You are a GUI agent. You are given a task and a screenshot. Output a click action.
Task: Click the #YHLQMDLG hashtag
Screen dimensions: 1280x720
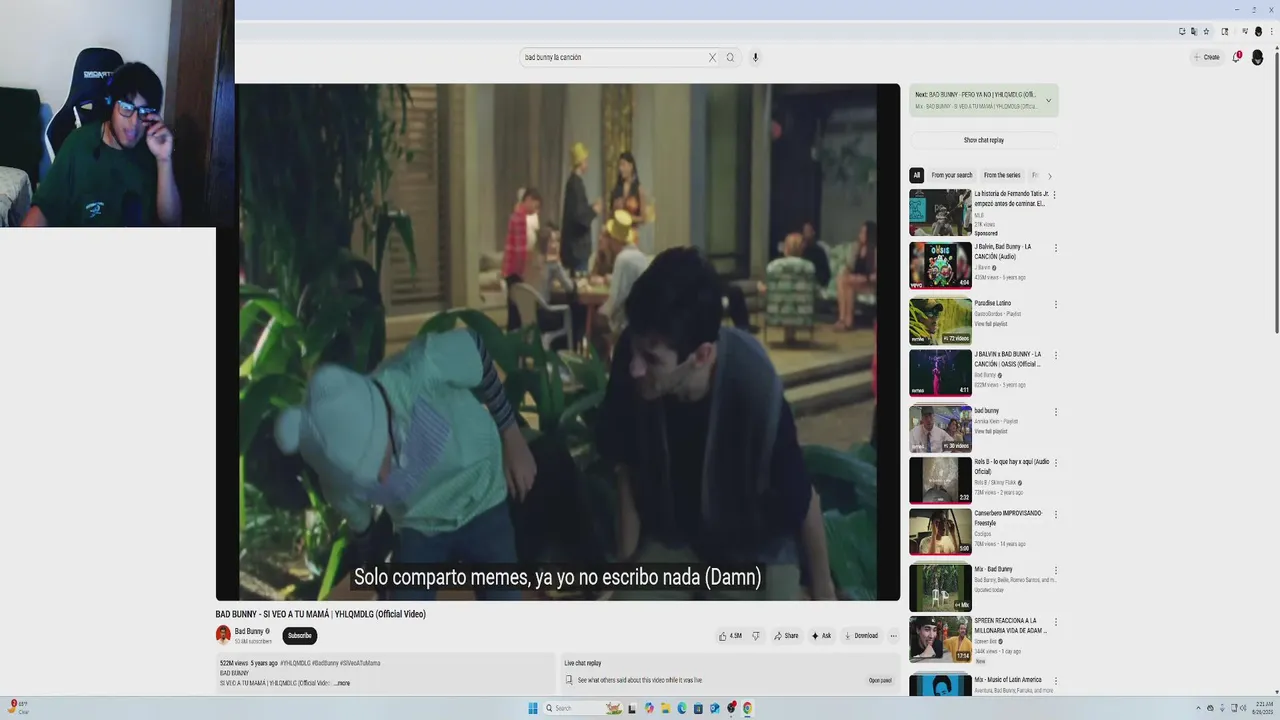[295, 663]
